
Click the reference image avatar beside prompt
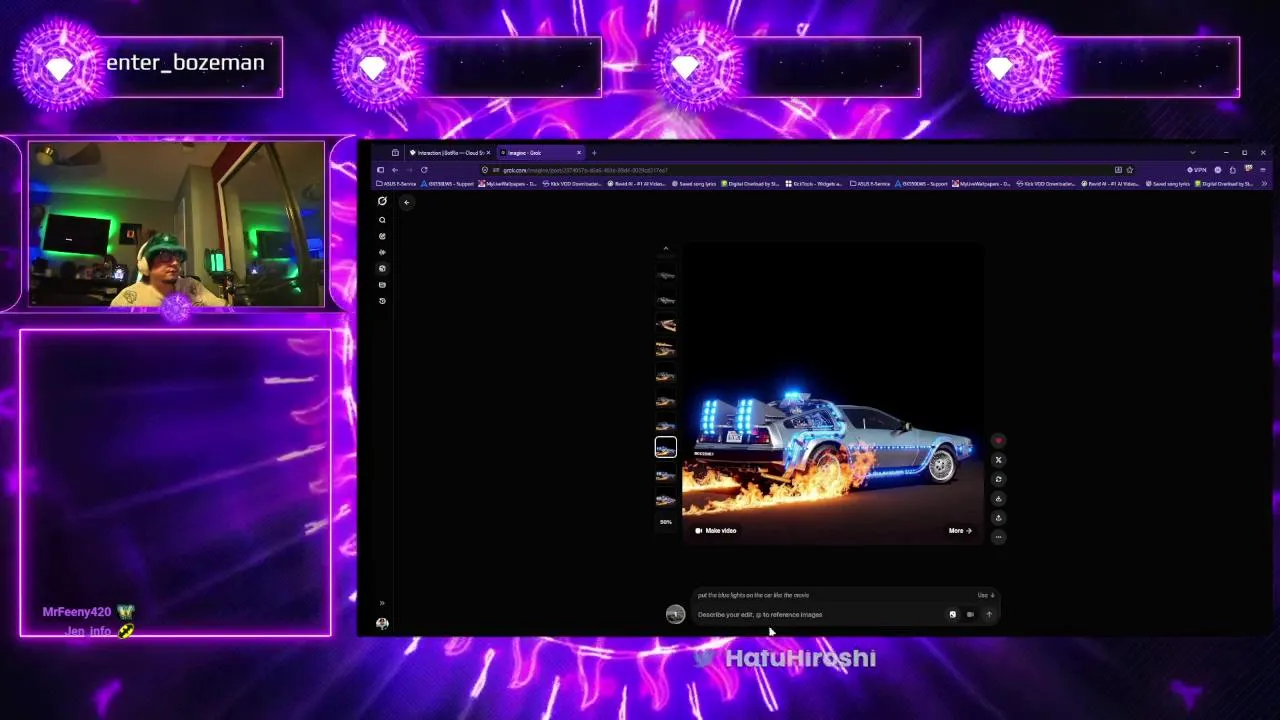pos(675,615)
